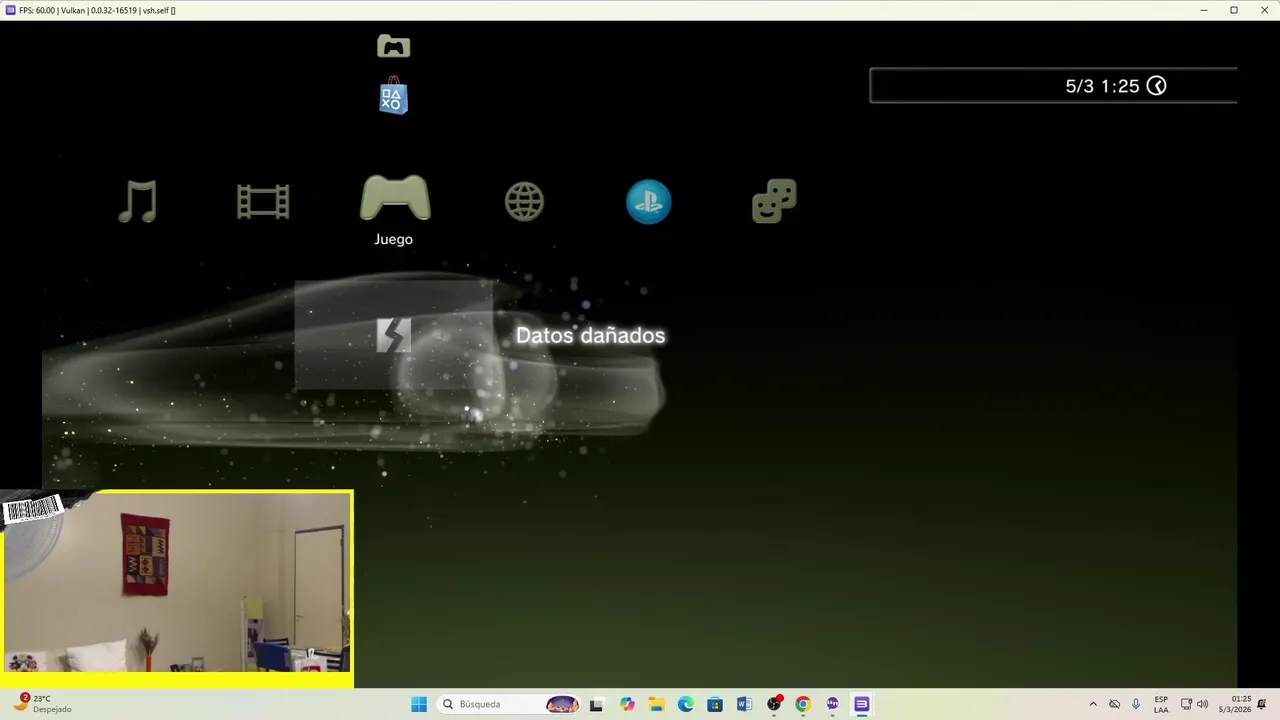Open network settings from the tray
Image resolution: width=1280 pixels, height=720 pixels.
(1186, 704)
